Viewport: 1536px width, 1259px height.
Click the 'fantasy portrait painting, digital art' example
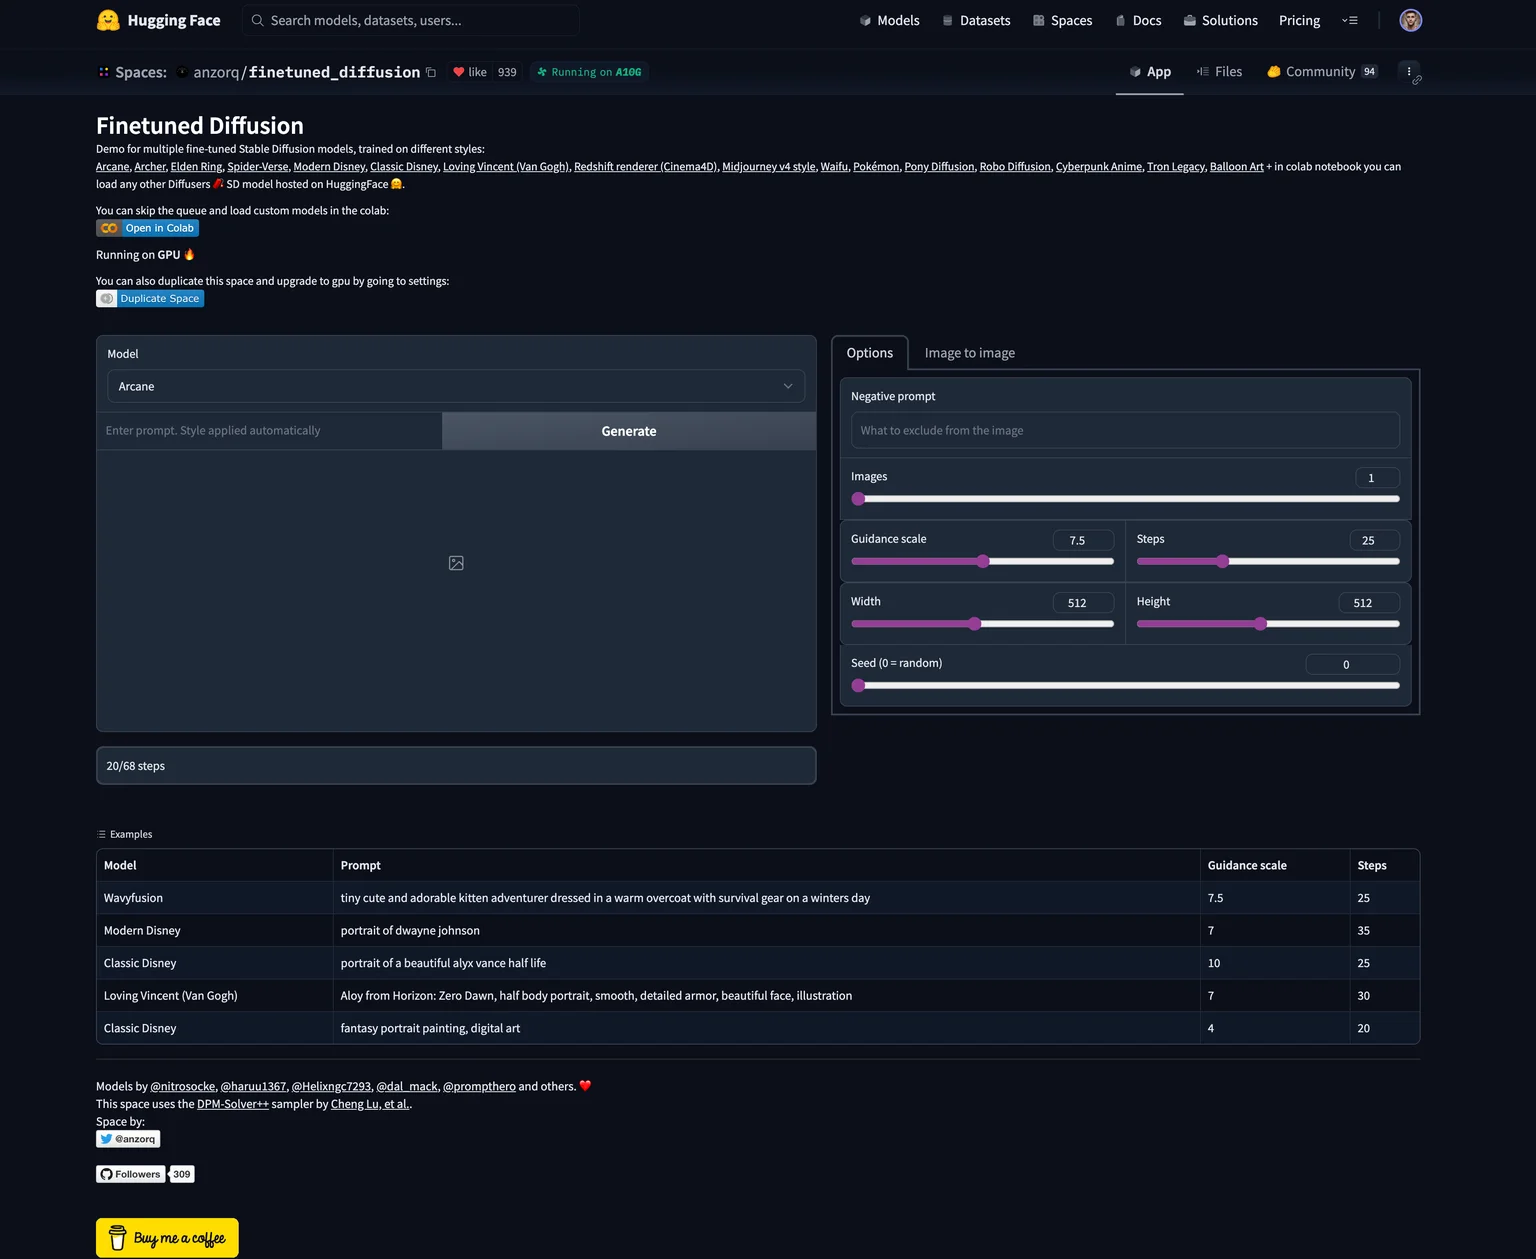(x=758, y=1028)
